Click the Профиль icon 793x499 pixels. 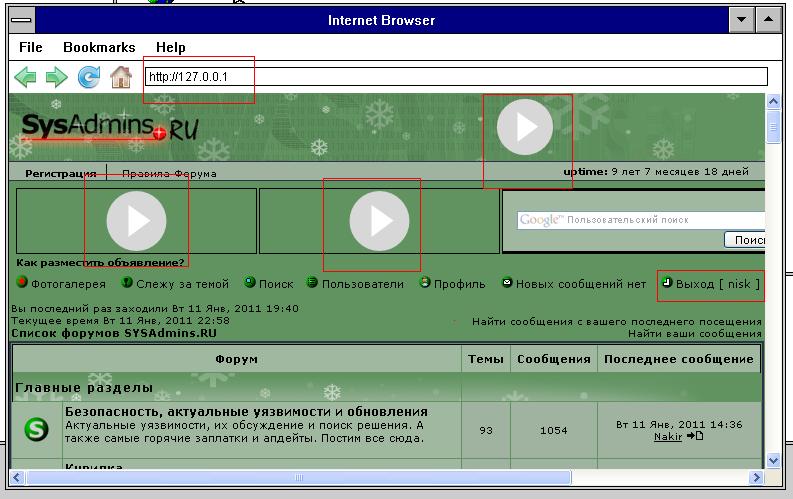425,282
